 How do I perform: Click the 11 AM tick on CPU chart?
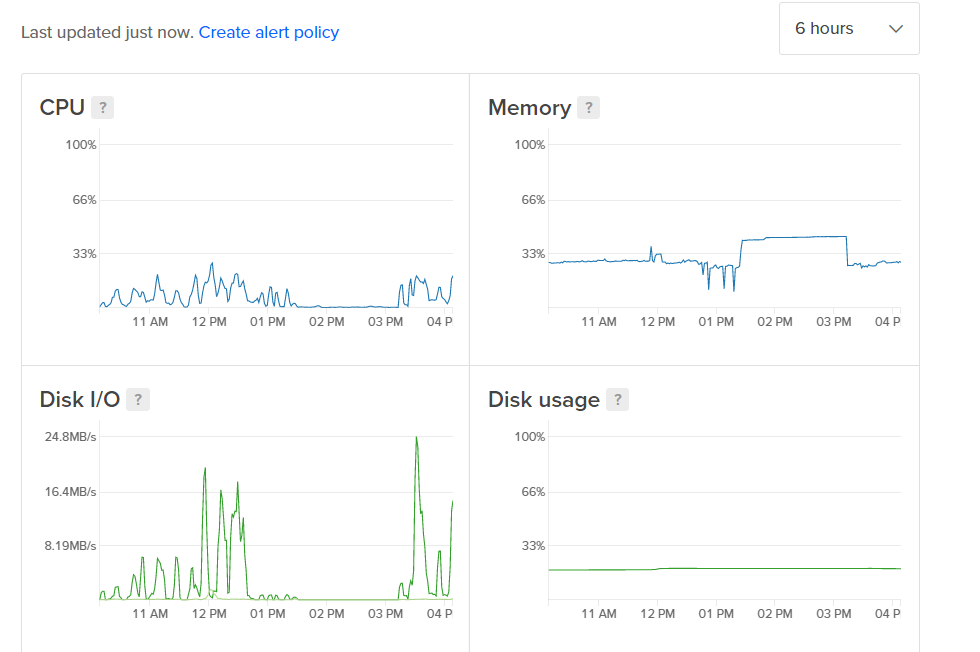150,321
